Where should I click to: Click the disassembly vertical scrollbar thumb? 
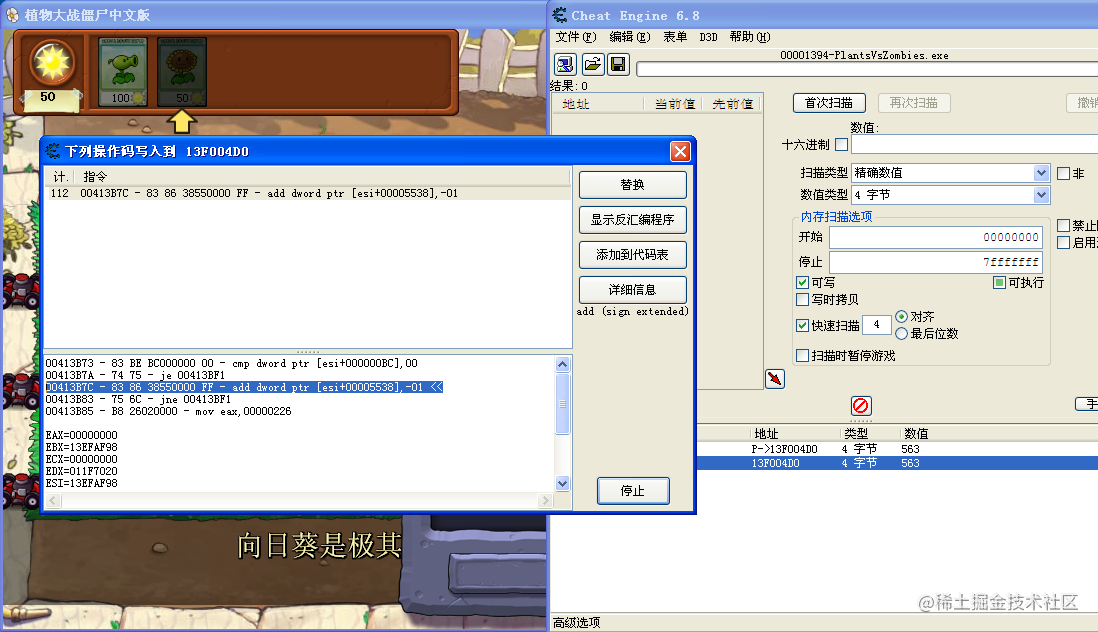coord(562,404)
